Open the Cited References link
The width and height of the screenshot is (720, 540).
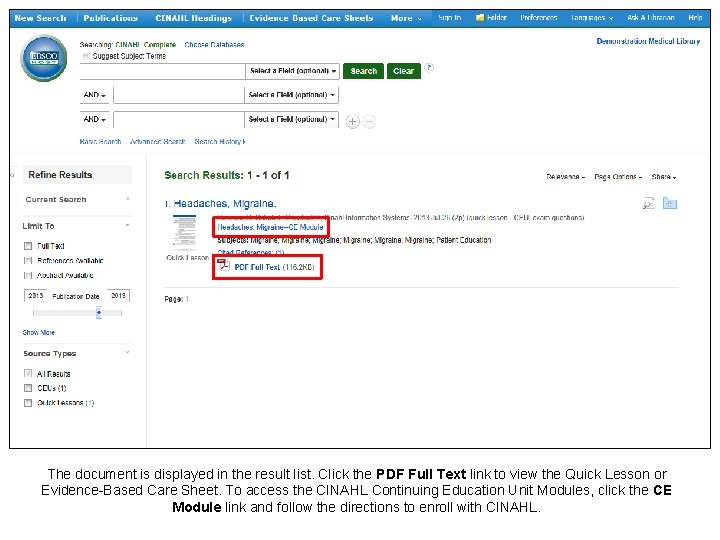pyautogui.click(x=251, y=253)
